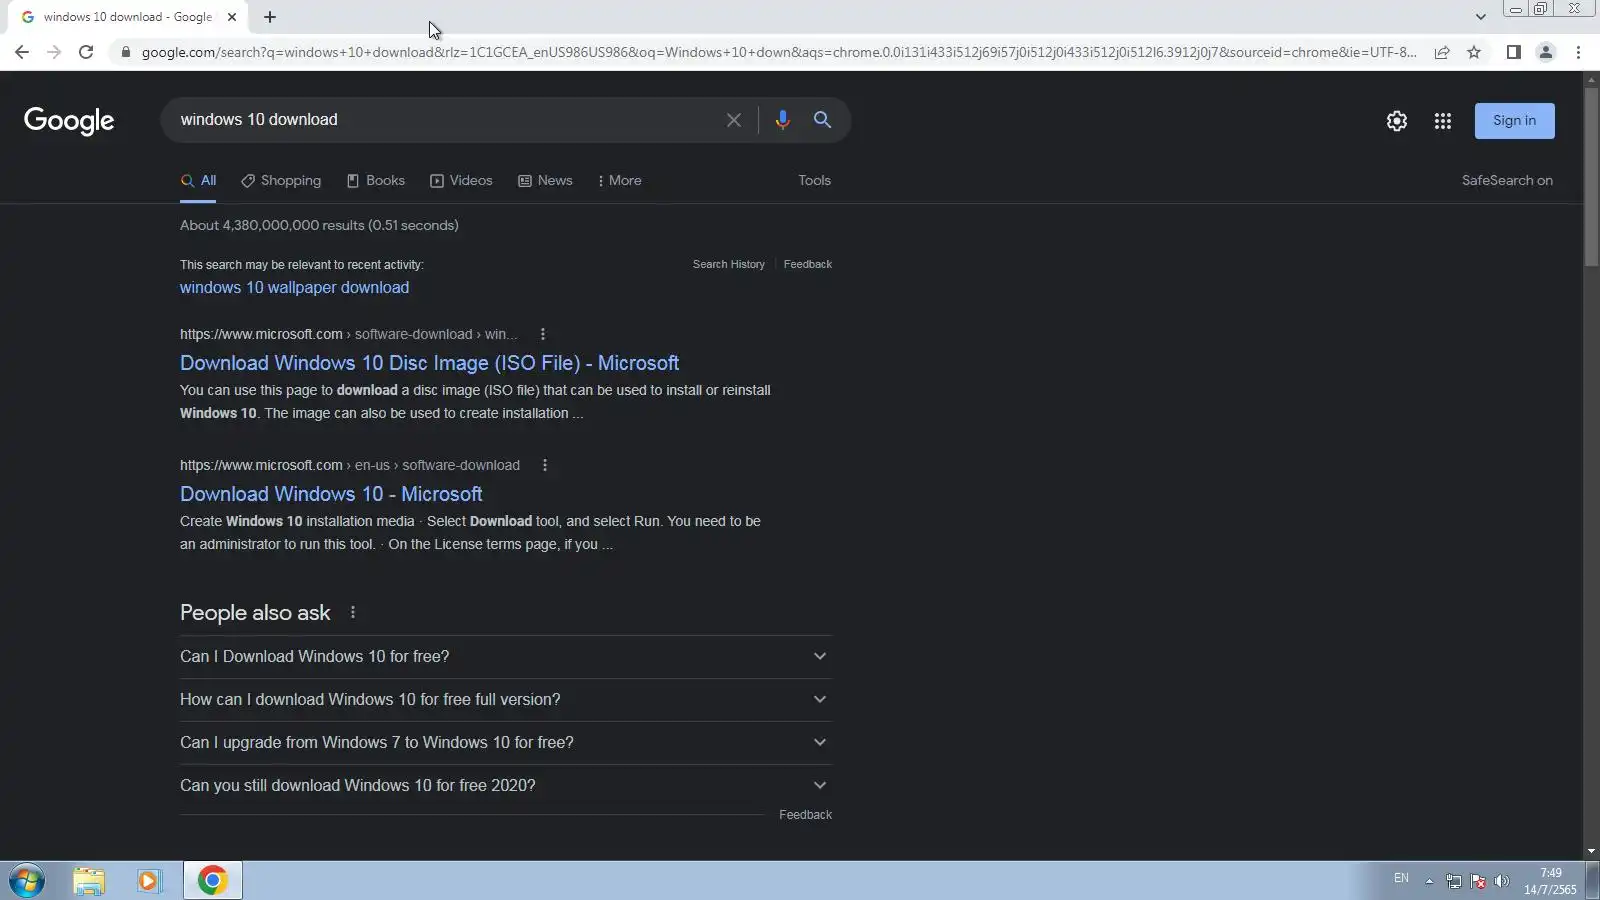Open the Chrome side panel
The image size is (1600, 900).
tap(1514, 52)
